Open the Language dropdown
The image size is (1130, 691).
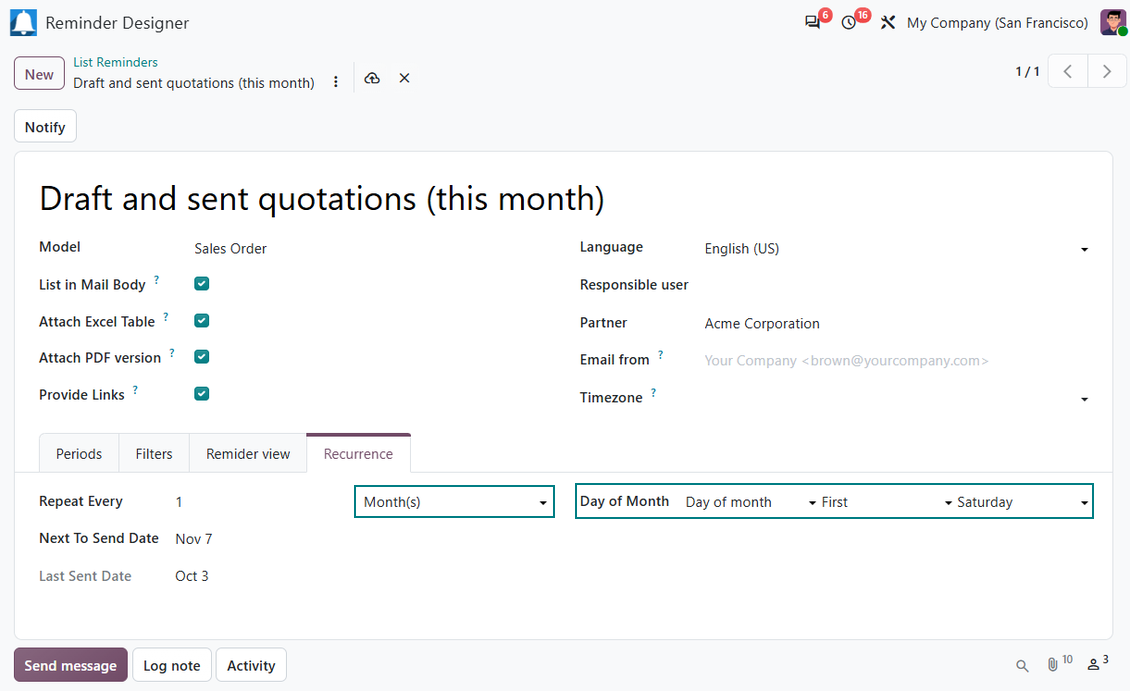coord(897,249)
